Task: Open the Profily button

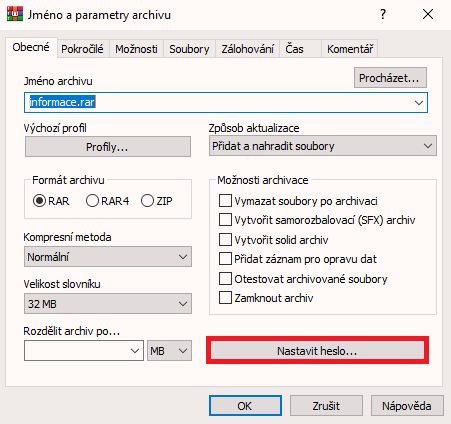Action: click(108, 147)
